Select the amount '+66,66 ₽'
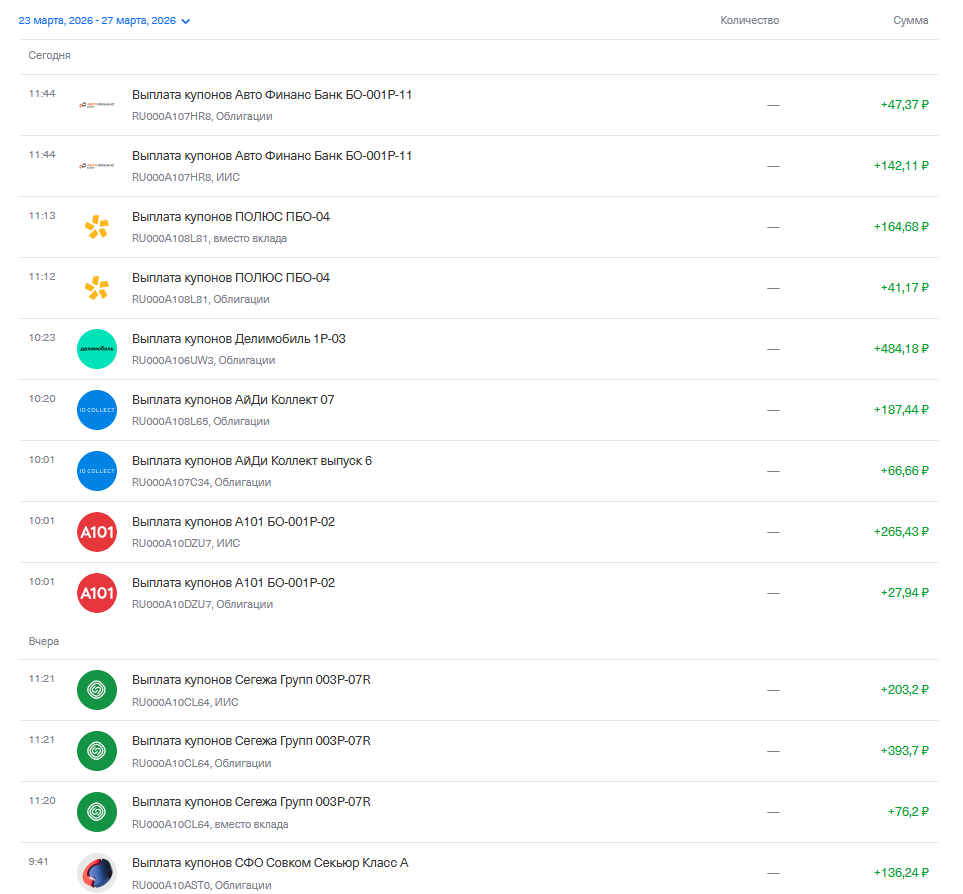This screenshot has height=894, width=963. (x=904, y=471)
